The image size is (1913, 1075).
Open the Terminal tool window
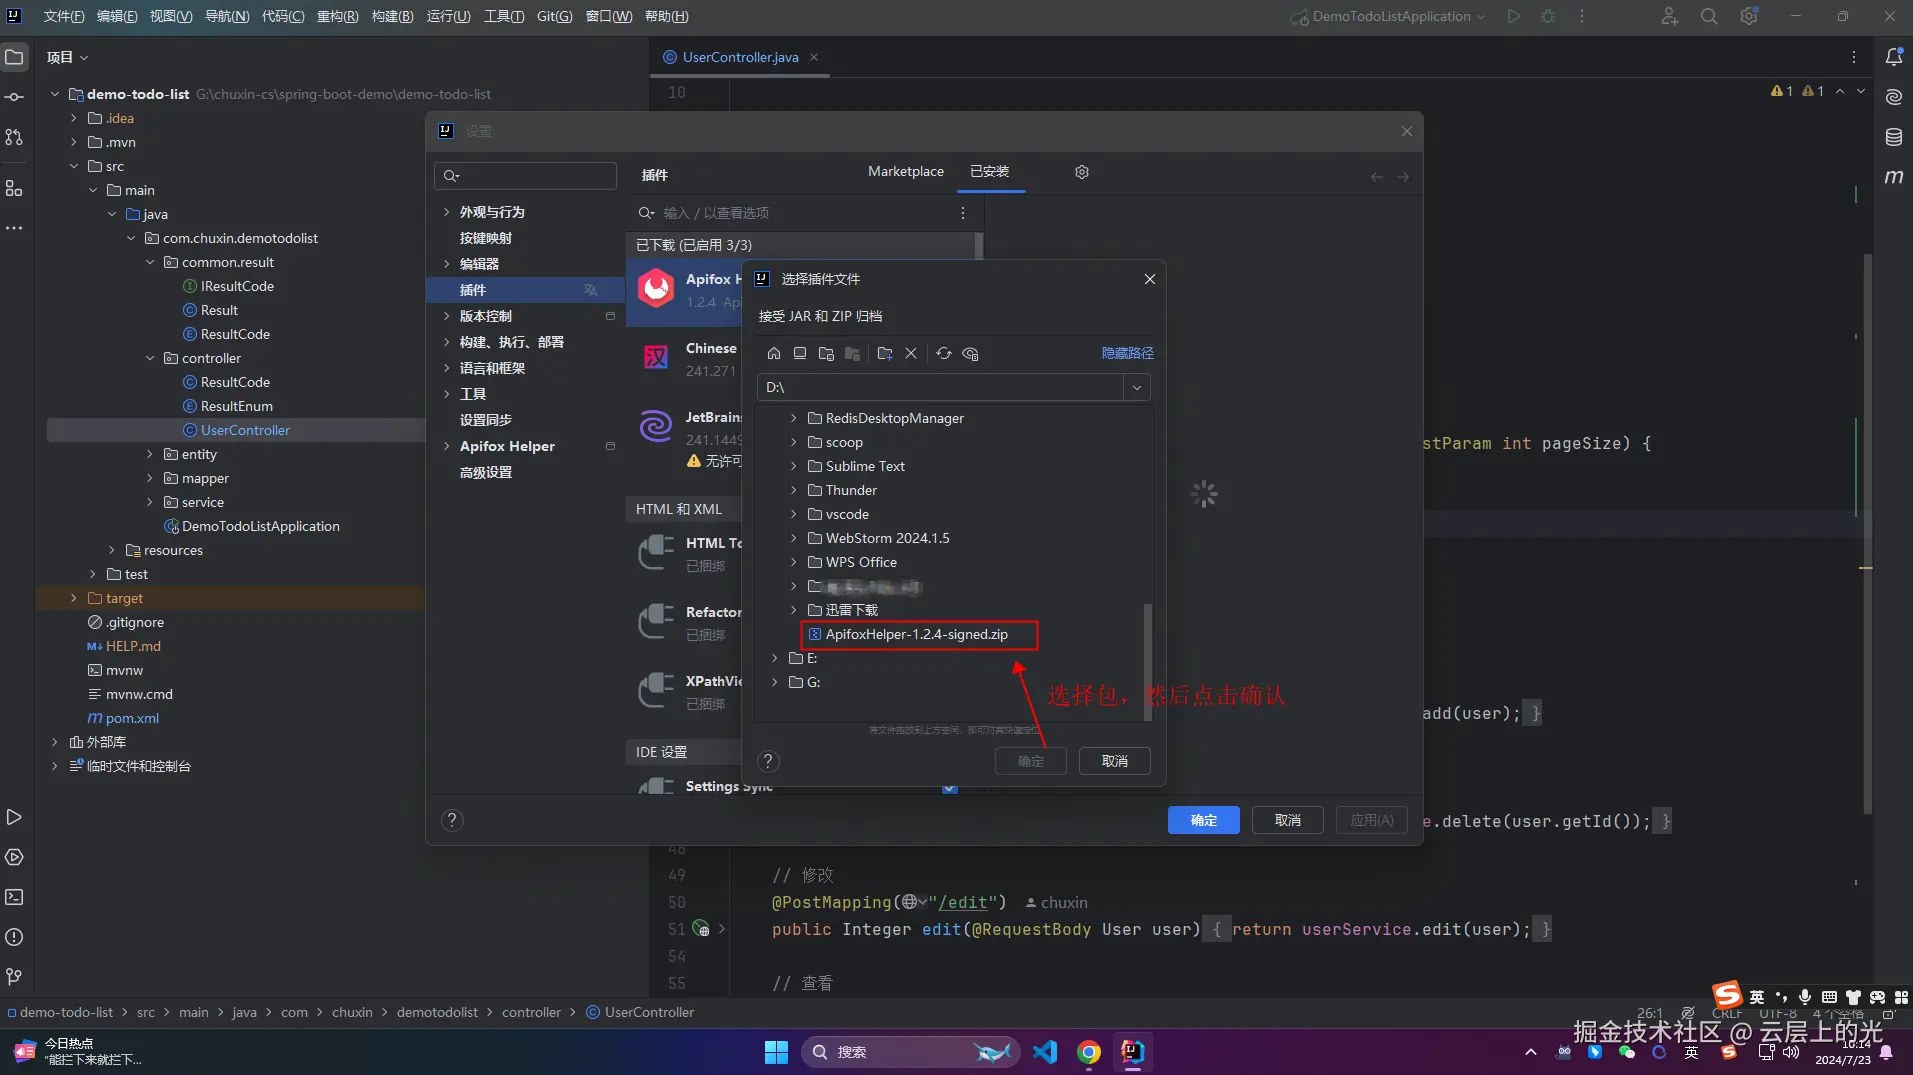pyautogui.click(x=14, y=897)
